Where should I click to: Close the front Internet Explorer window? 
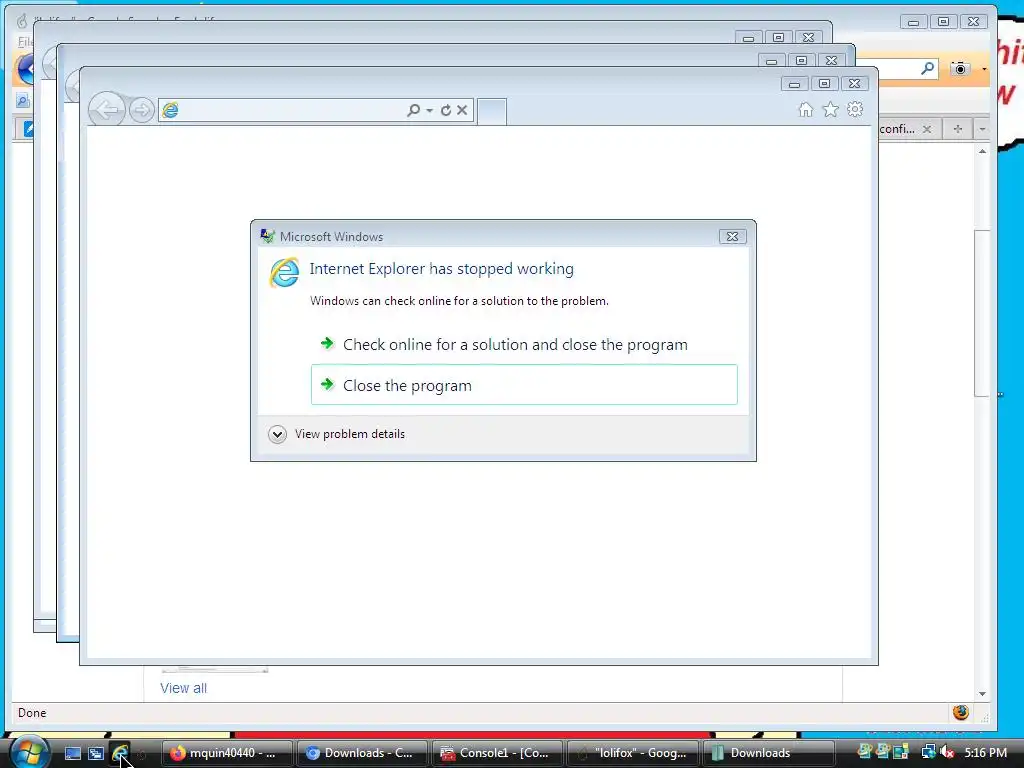pyautogui.click(x=854, y=84)
